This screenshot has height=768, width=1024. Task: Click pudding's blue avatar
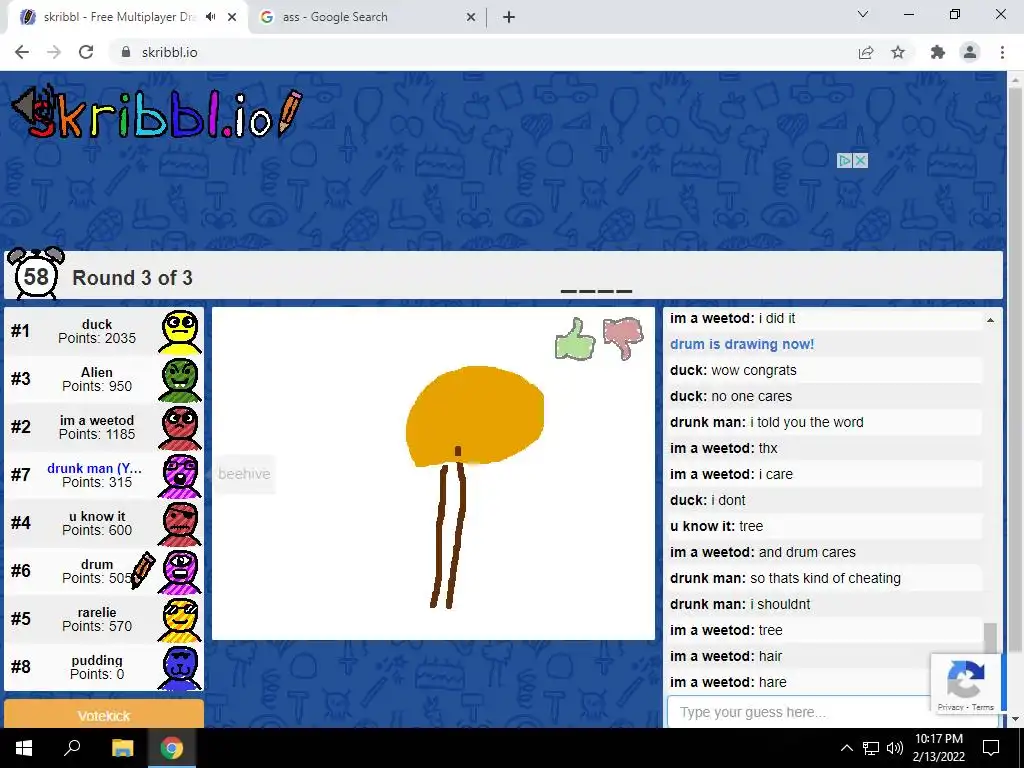(x=180, y=667)
